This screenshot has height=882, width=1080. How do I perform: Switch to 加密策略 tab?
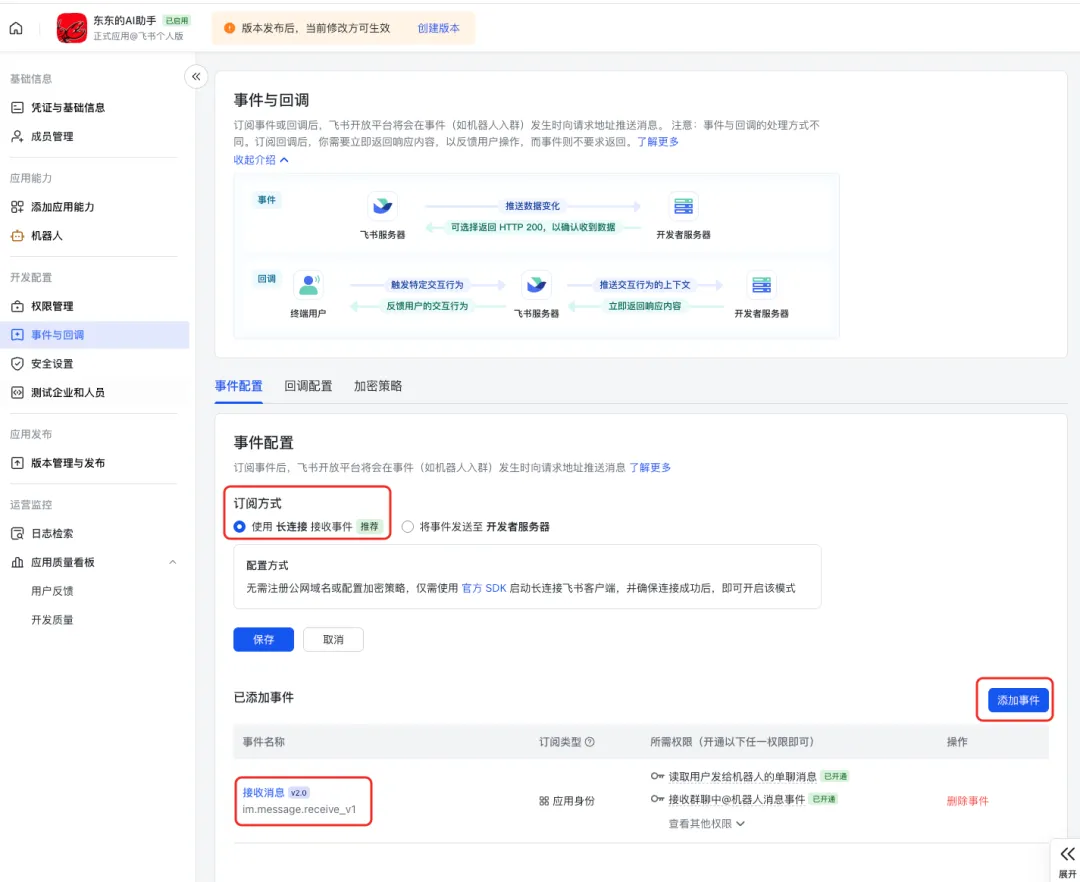(x=377, y=386)
